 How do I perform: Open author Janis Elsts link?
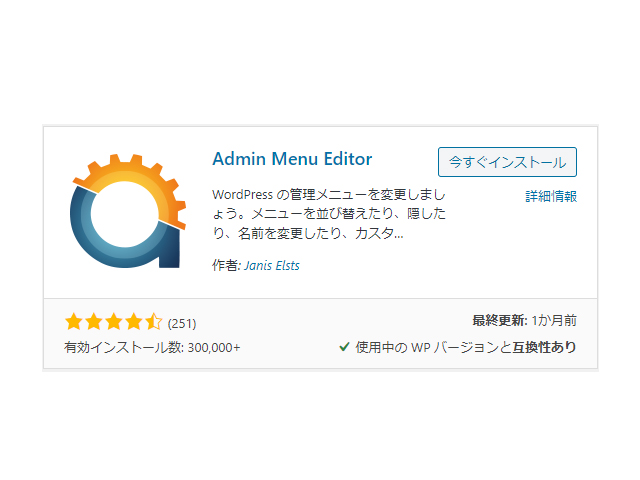(272, 266)
